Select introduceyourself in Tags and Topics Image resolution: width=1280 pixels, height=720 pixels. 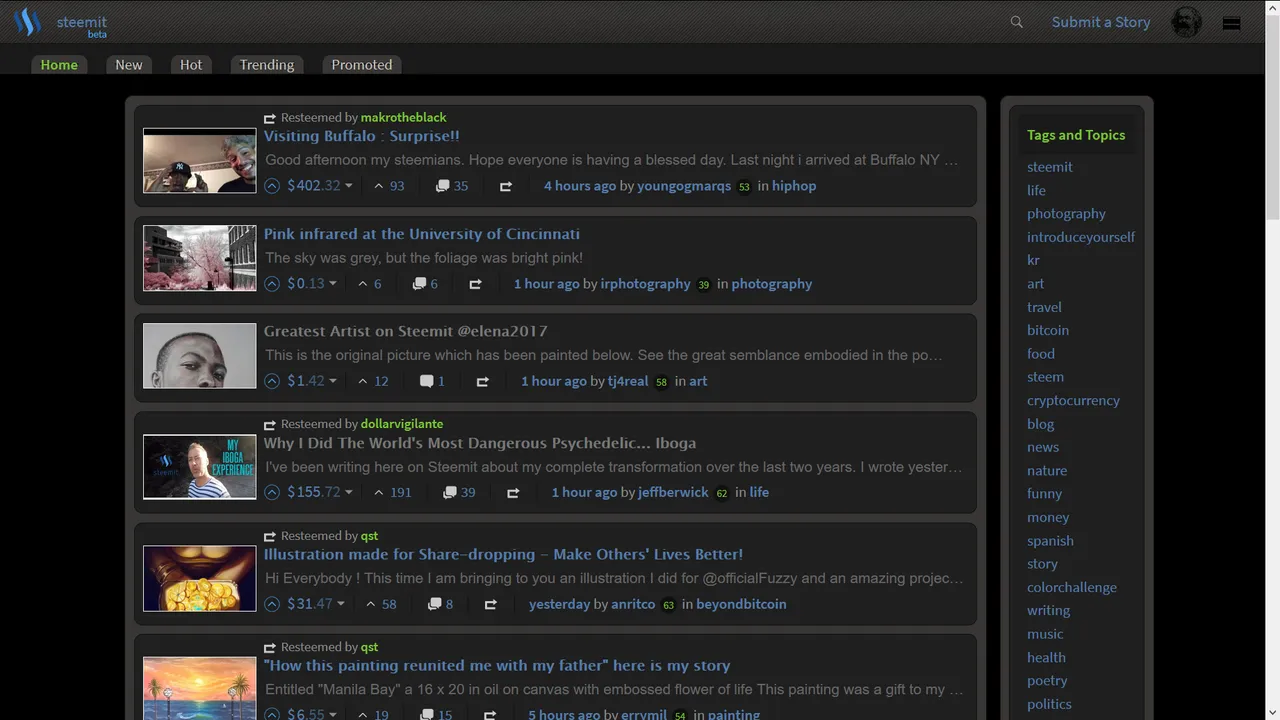pyautogui.click(x=1081, y=237)
